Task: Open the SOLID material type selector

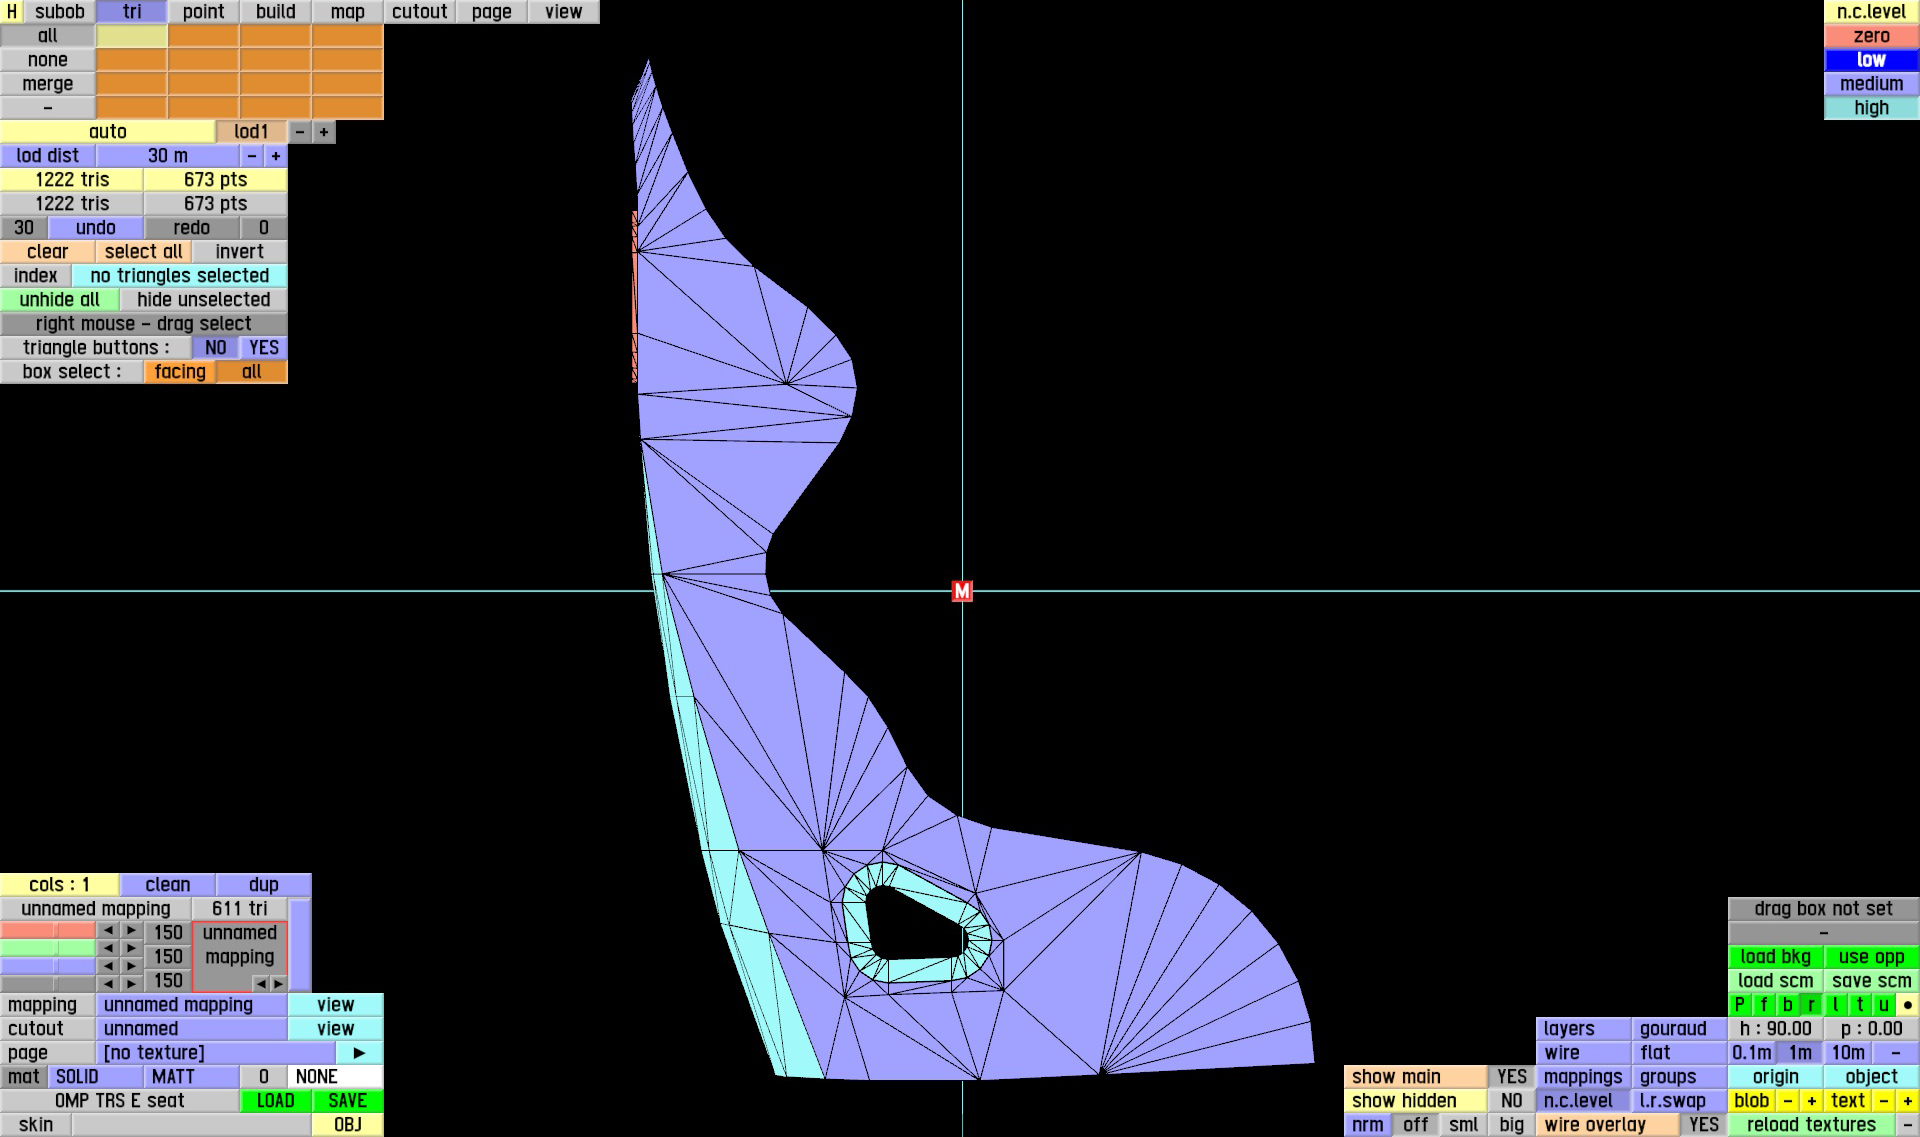Action: (x=95, y=1077)
